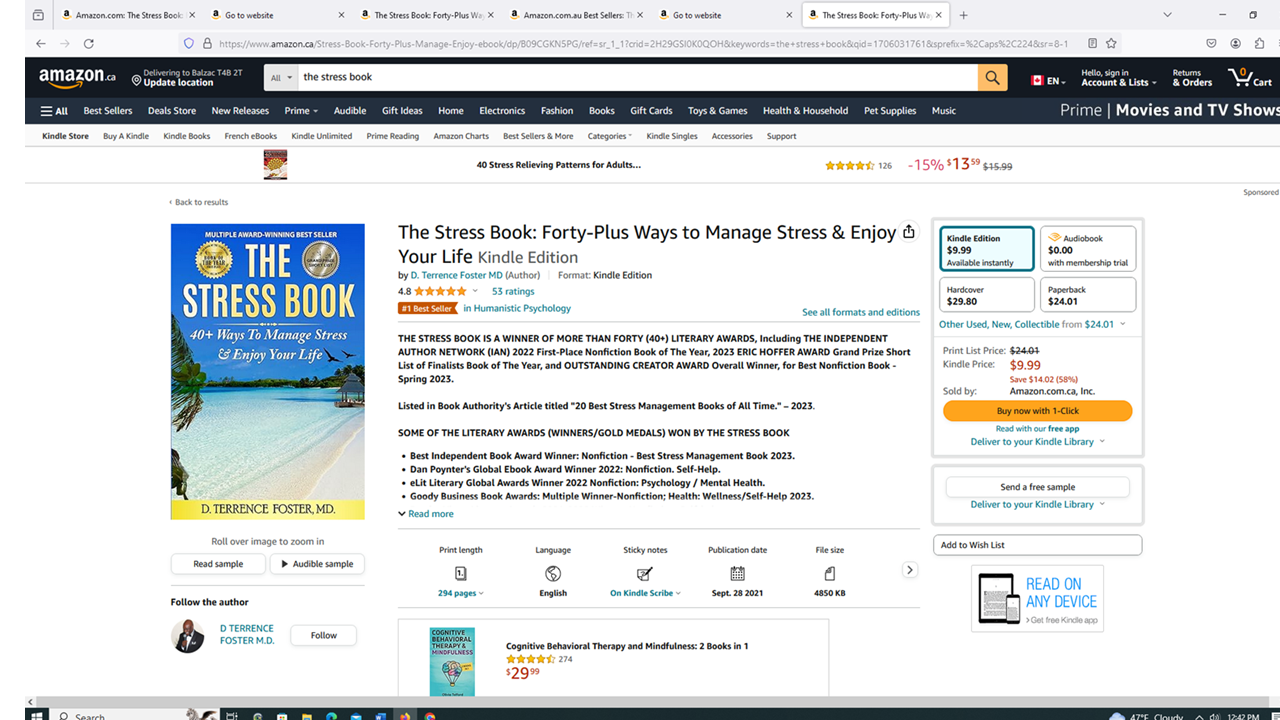
Task: Click the share icon next to the book title
Action: click(908, 232)
